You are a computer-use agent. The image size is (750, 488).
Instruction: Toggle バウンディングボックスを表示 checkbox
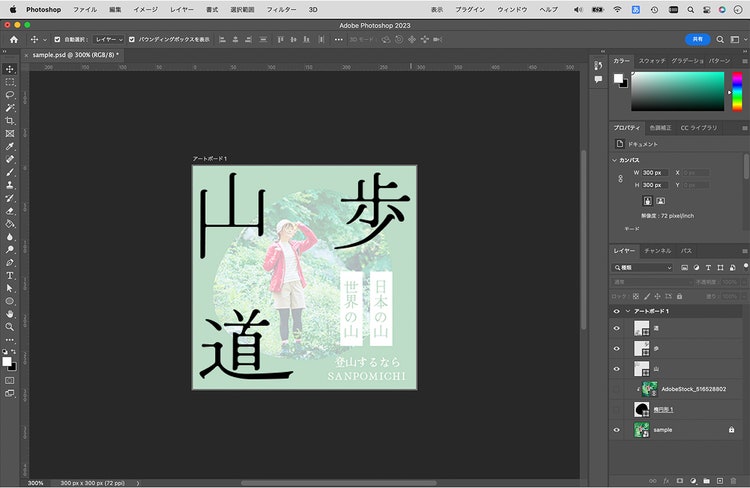click(x=132, y=40)
